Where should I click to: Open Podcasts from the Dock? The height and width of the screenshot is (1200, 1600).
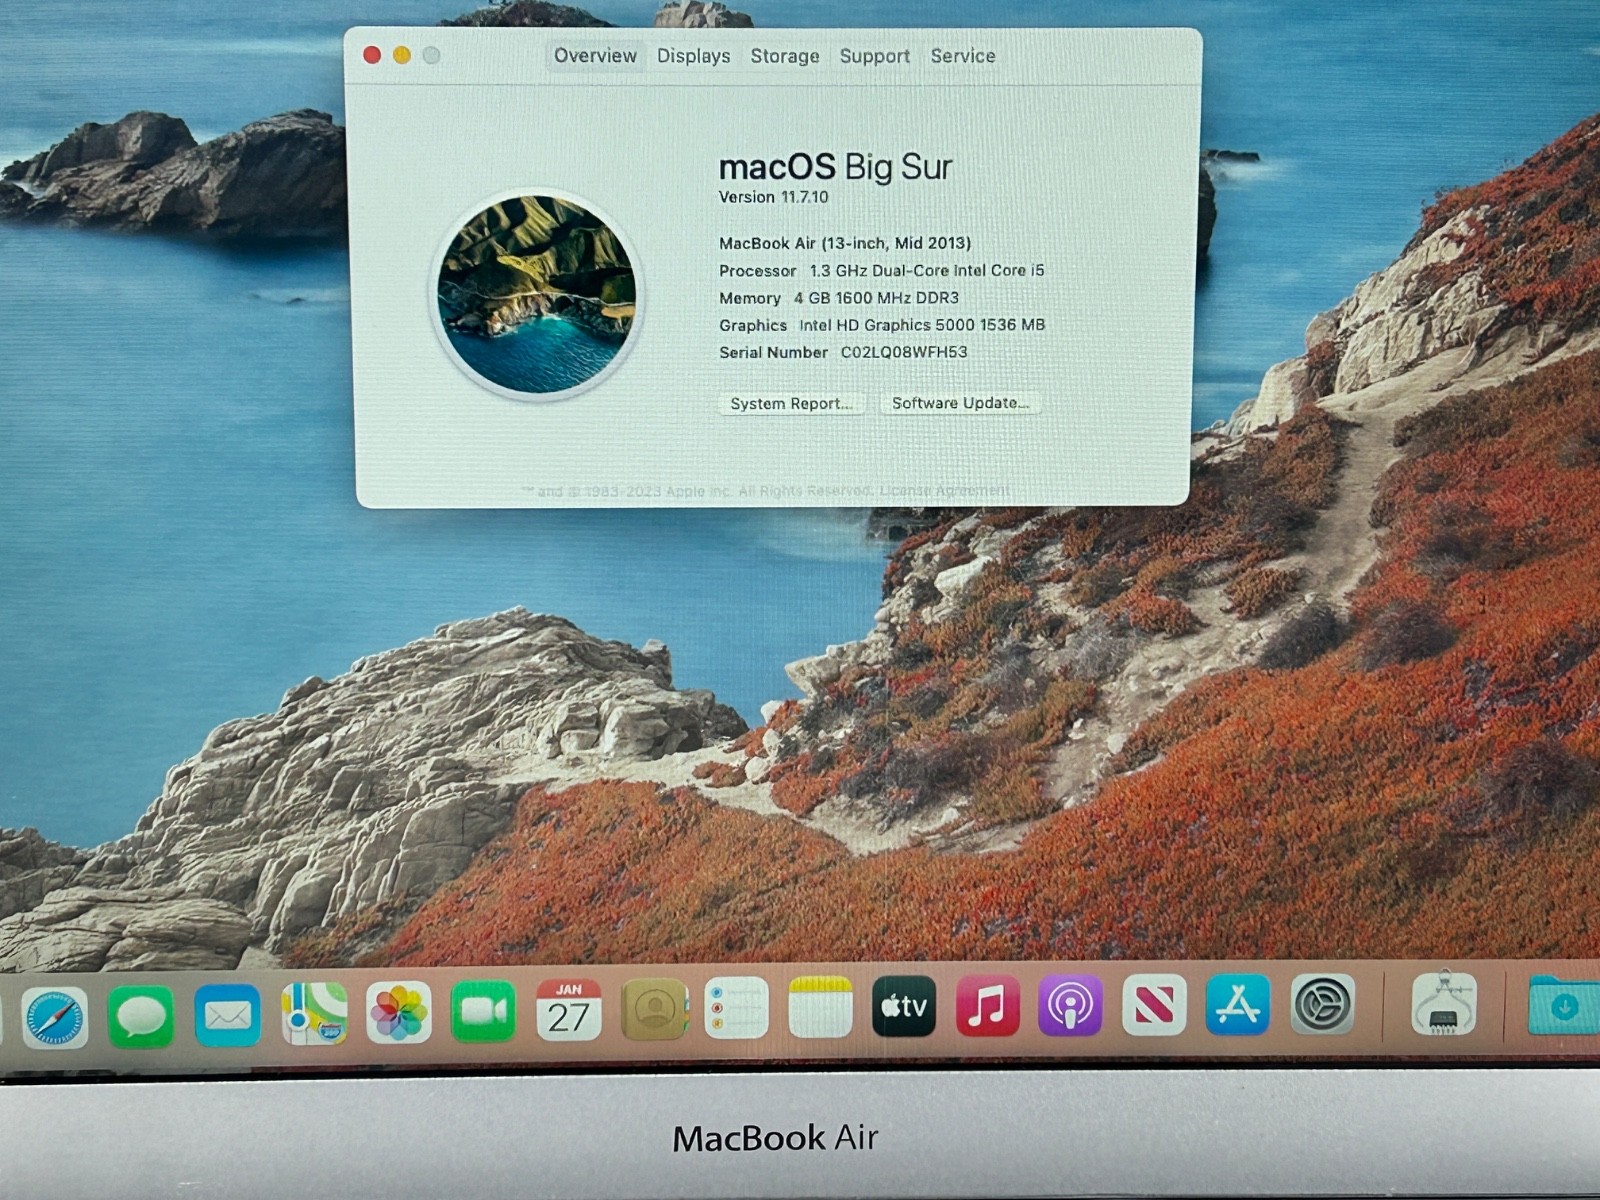pos(1070,1005)
